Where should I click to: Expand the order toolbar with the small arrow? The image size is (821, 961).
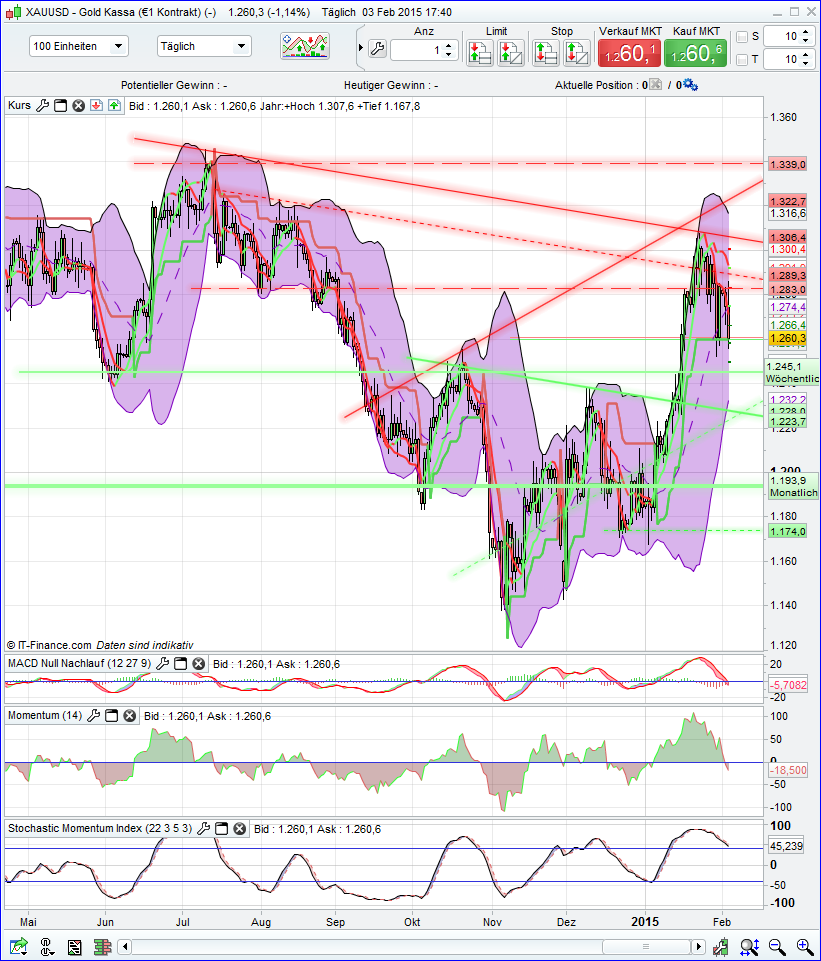coord(361,47)
